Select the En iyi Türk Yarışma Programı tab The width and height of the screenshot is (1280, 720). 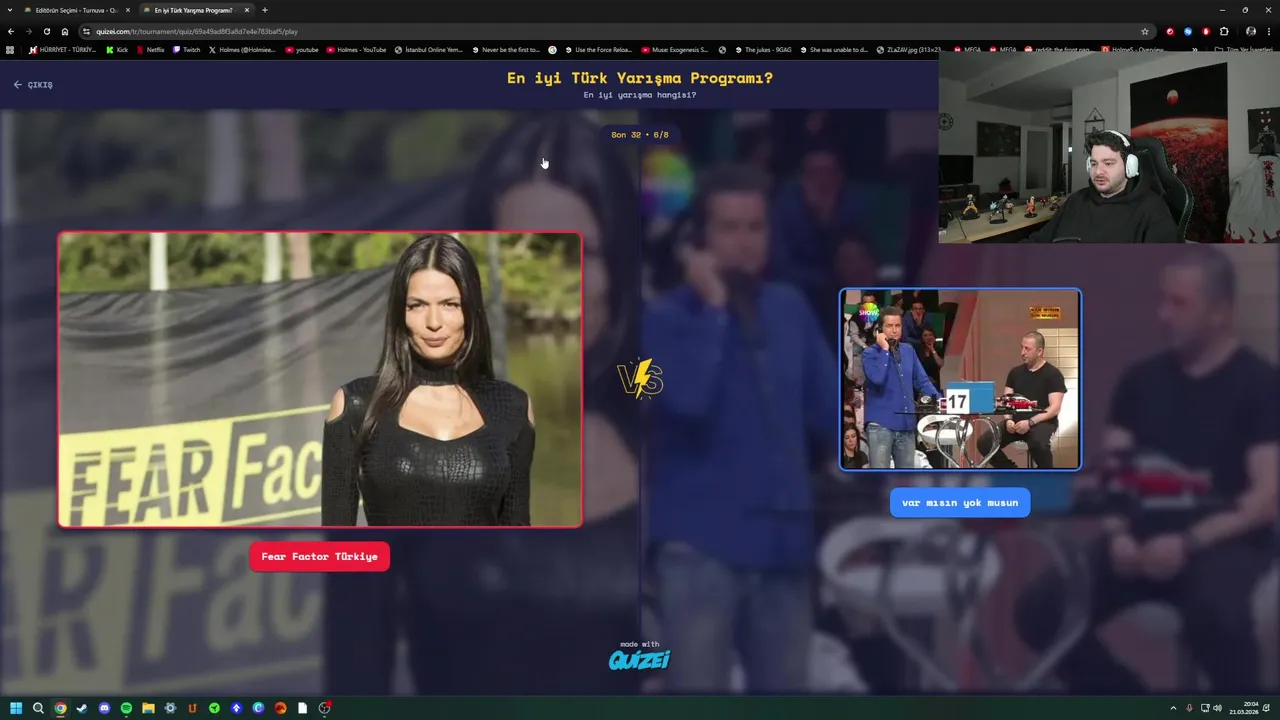(195, 10)
